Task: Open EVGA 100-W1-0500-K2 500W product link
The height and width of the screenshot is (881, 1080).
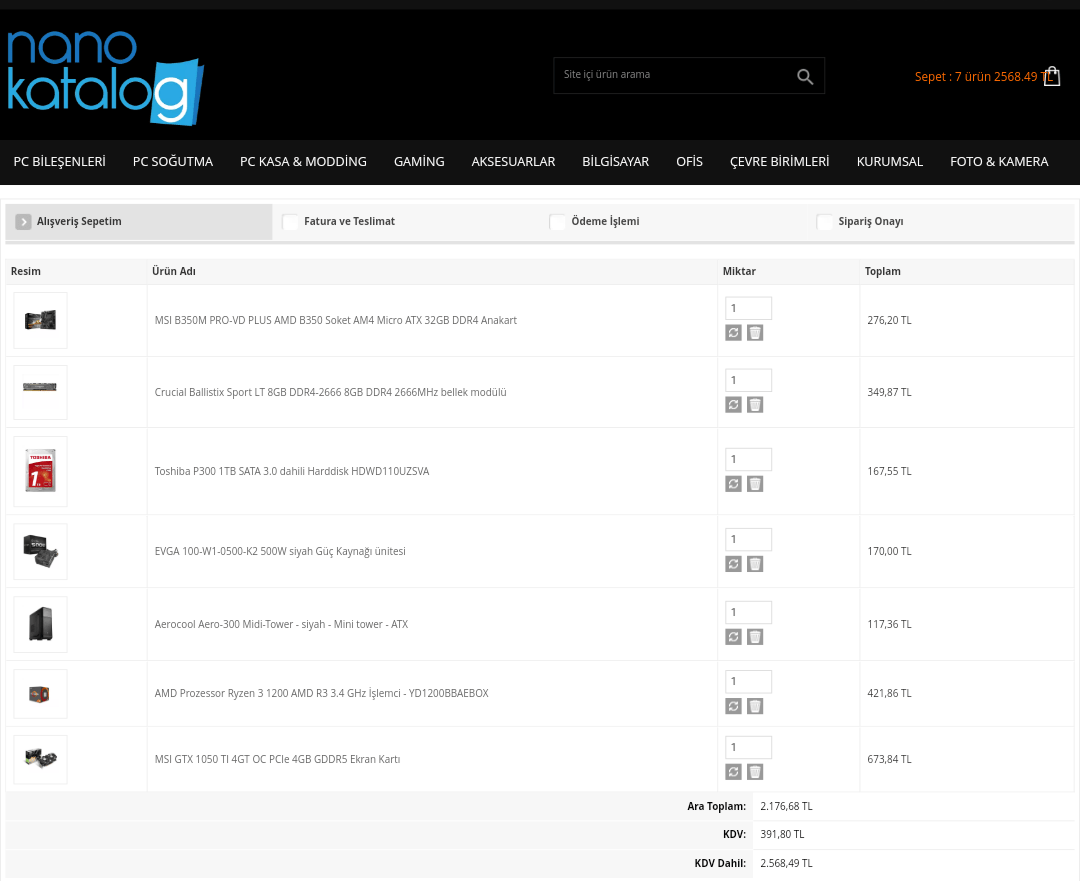Action: [x=280, y=551]
